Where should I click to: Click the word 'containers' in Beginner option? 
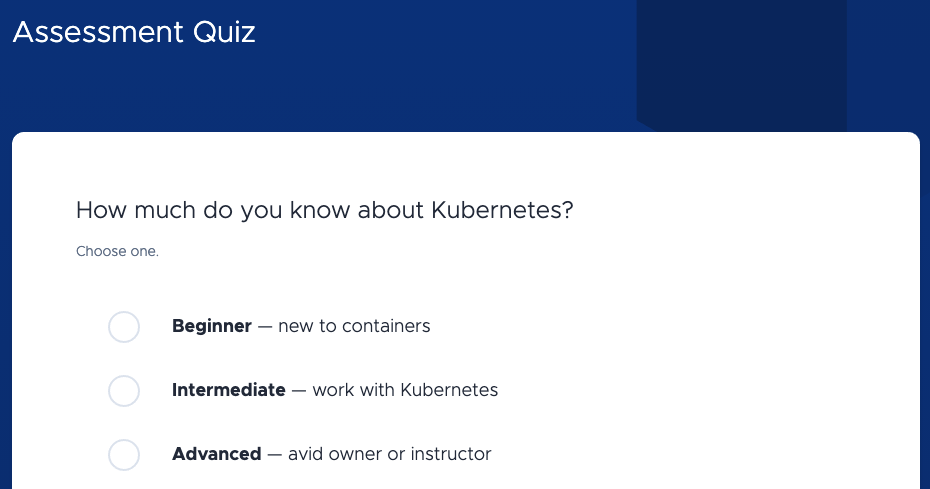point(385,327)
